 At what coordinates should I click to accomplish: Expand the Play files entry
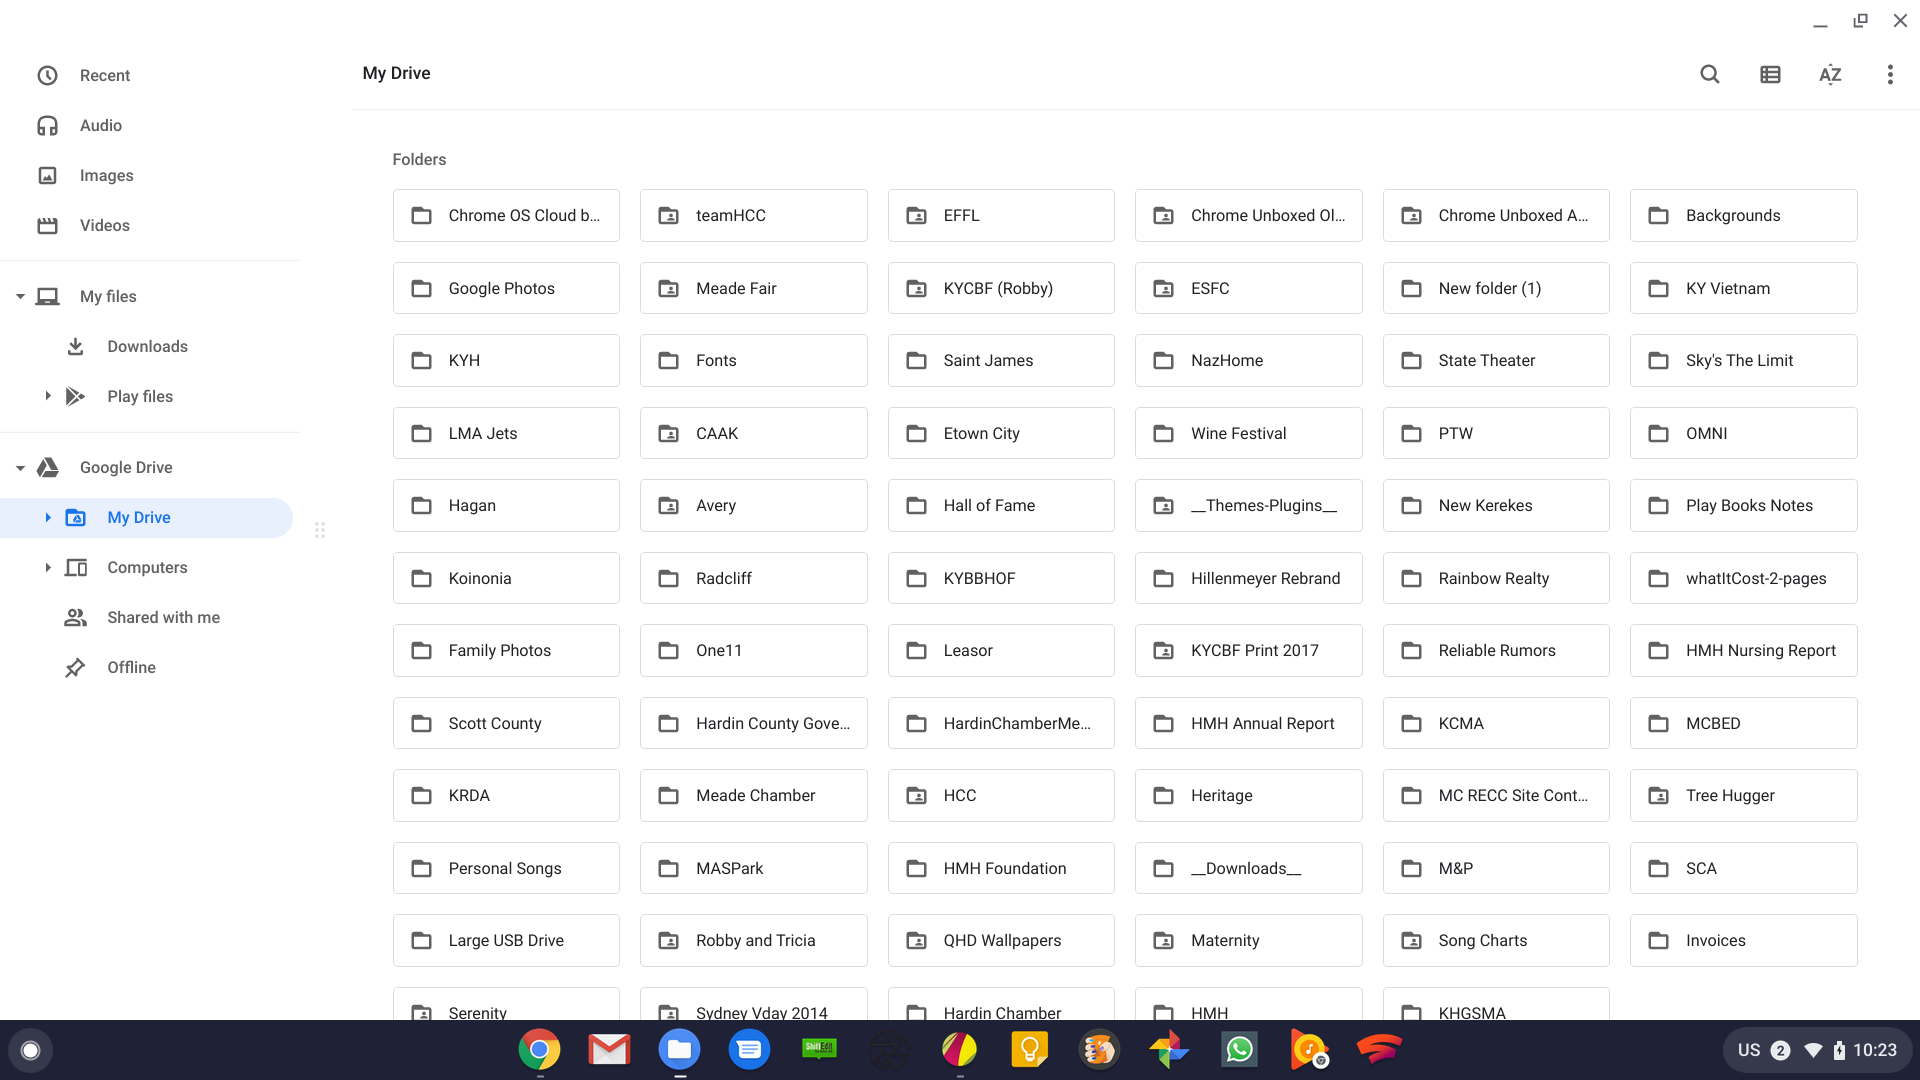click(x=47, y=396)
